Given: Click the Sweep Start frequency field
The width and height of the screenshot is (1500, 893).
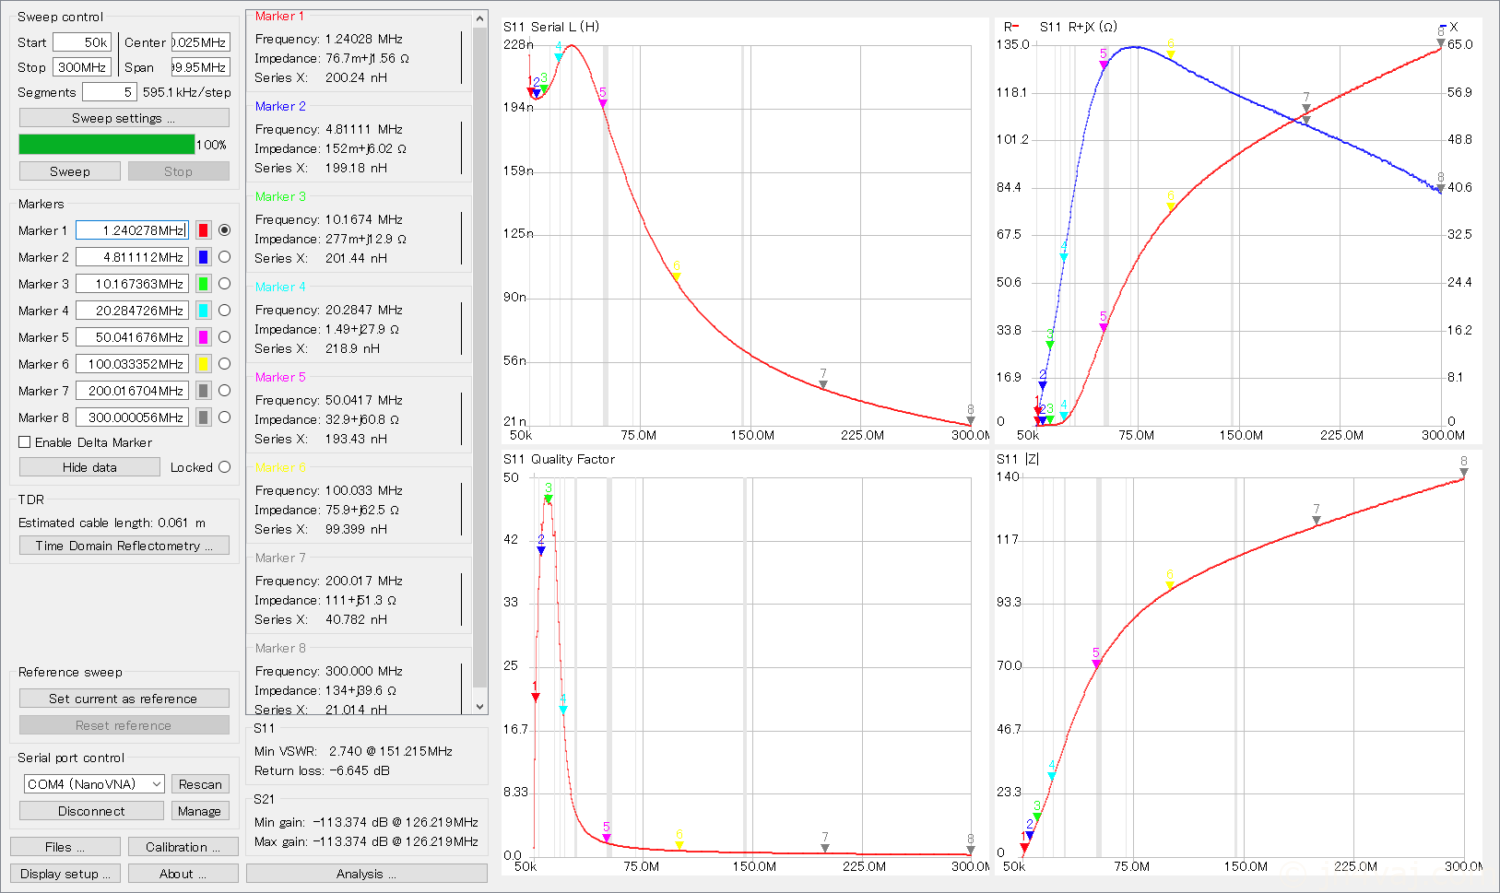Looking at the screenshot, I should pyautogui.click(x=82, y=42).
